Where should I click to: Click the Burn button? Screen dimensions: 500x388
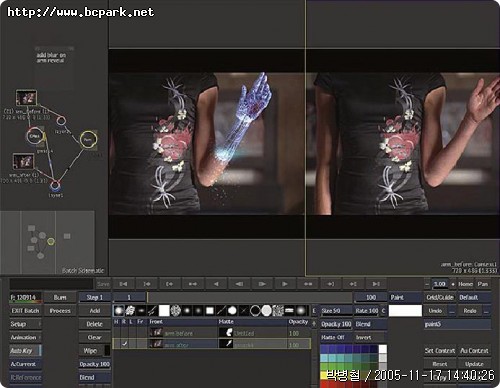60,297
